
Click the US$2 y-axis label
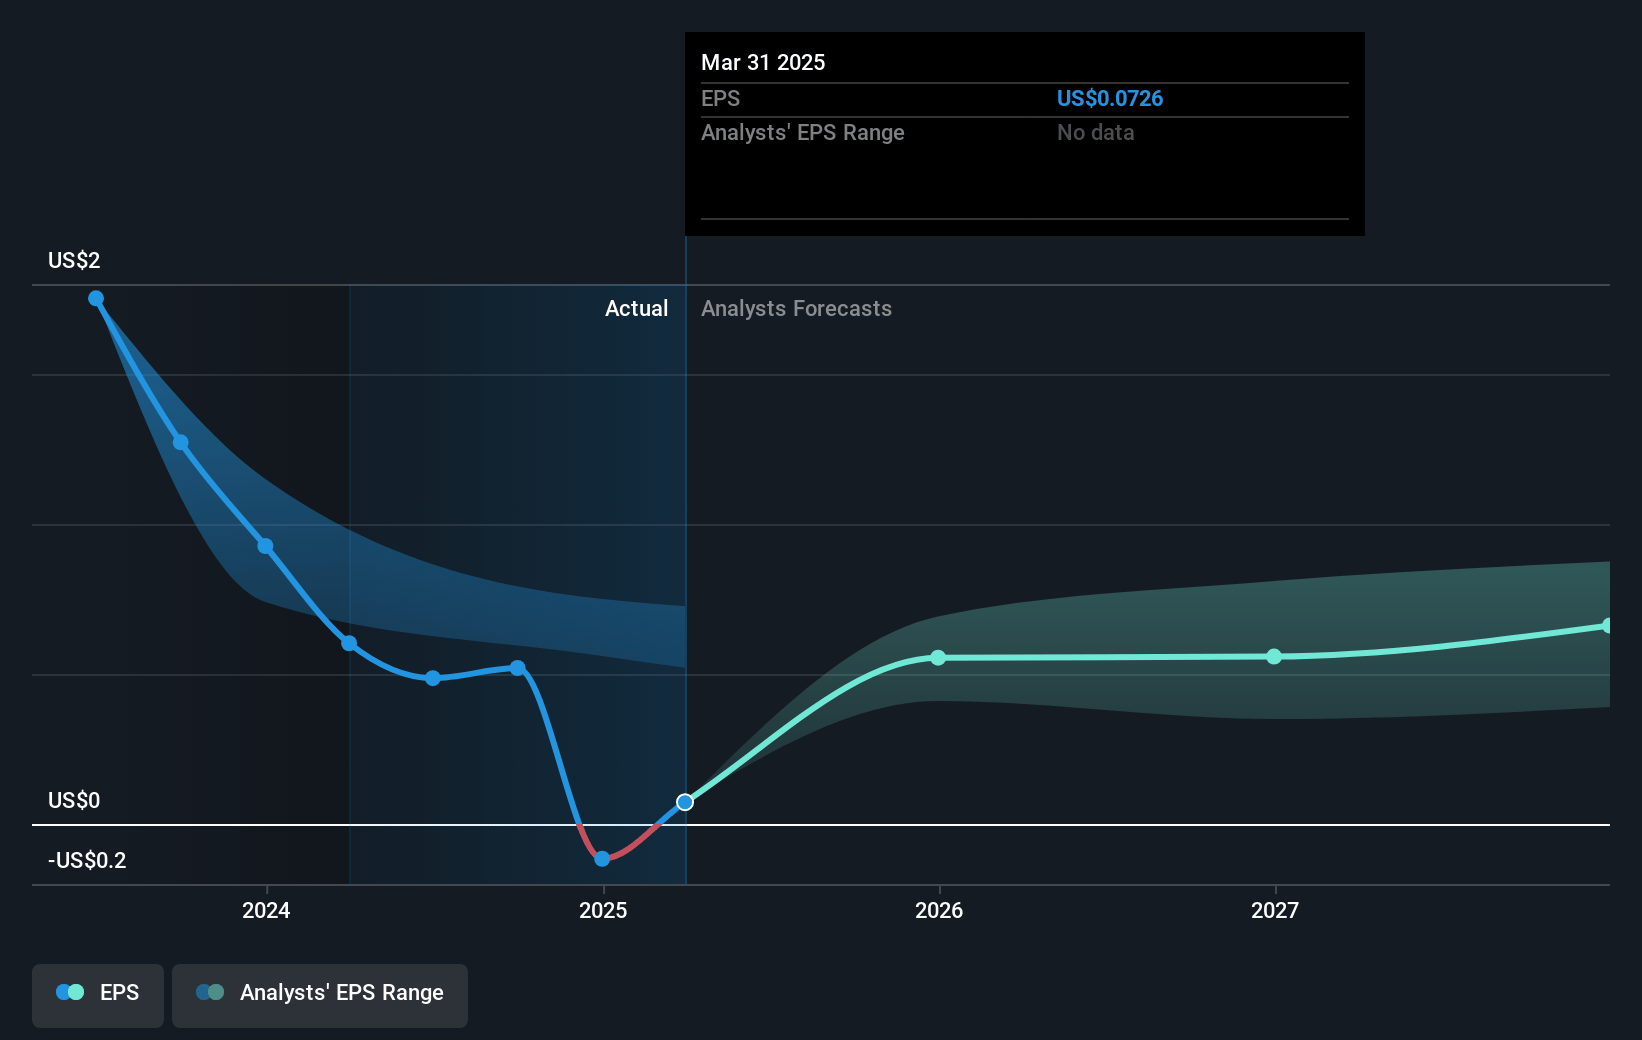point(74,260)
